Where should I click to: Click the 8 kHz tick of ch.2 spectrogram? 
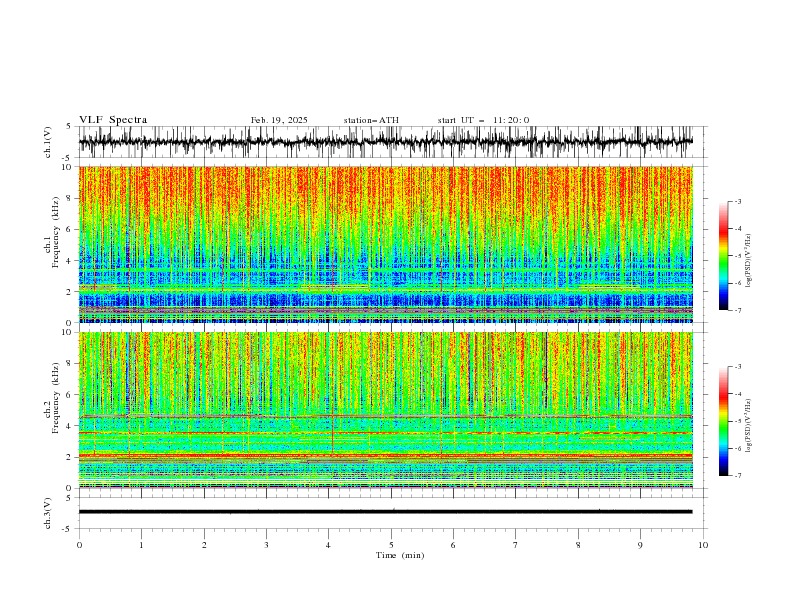(70, 364)
